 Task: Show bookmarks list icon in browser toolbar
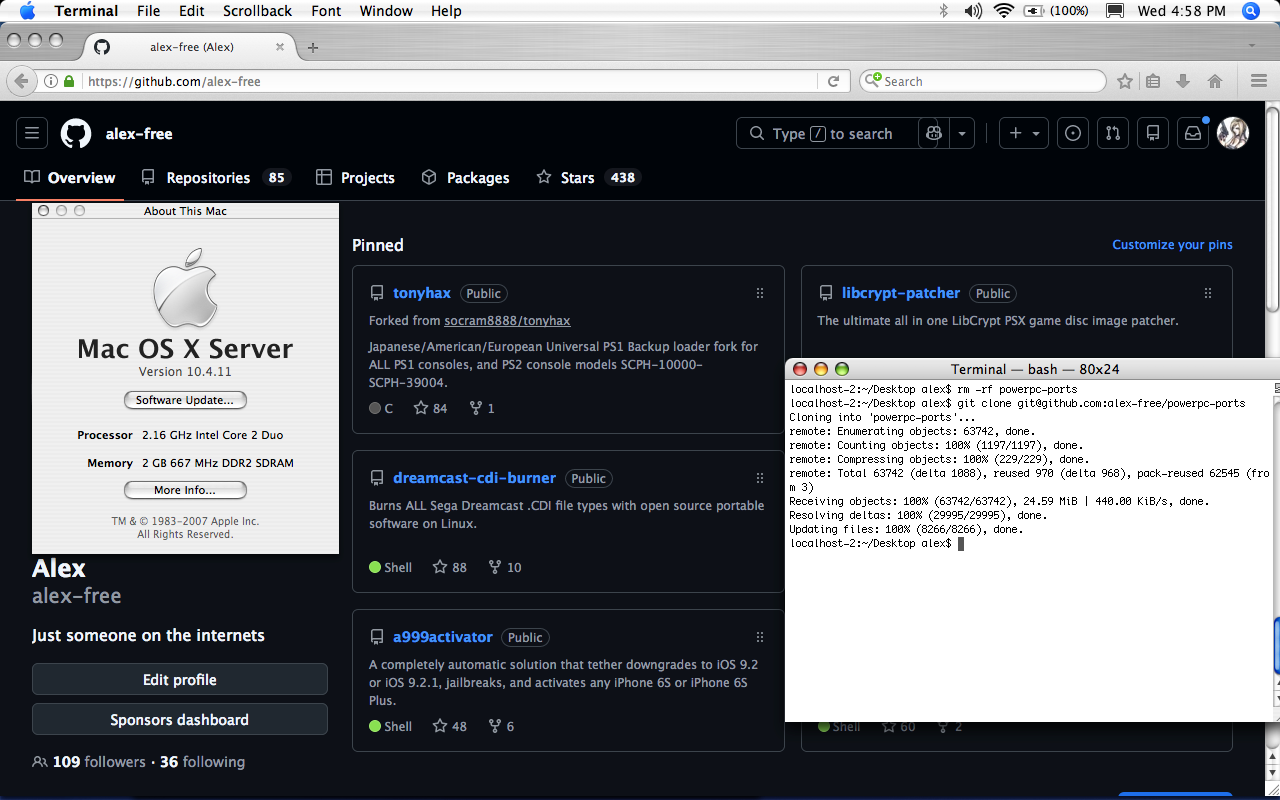(x=1153, y=81)
